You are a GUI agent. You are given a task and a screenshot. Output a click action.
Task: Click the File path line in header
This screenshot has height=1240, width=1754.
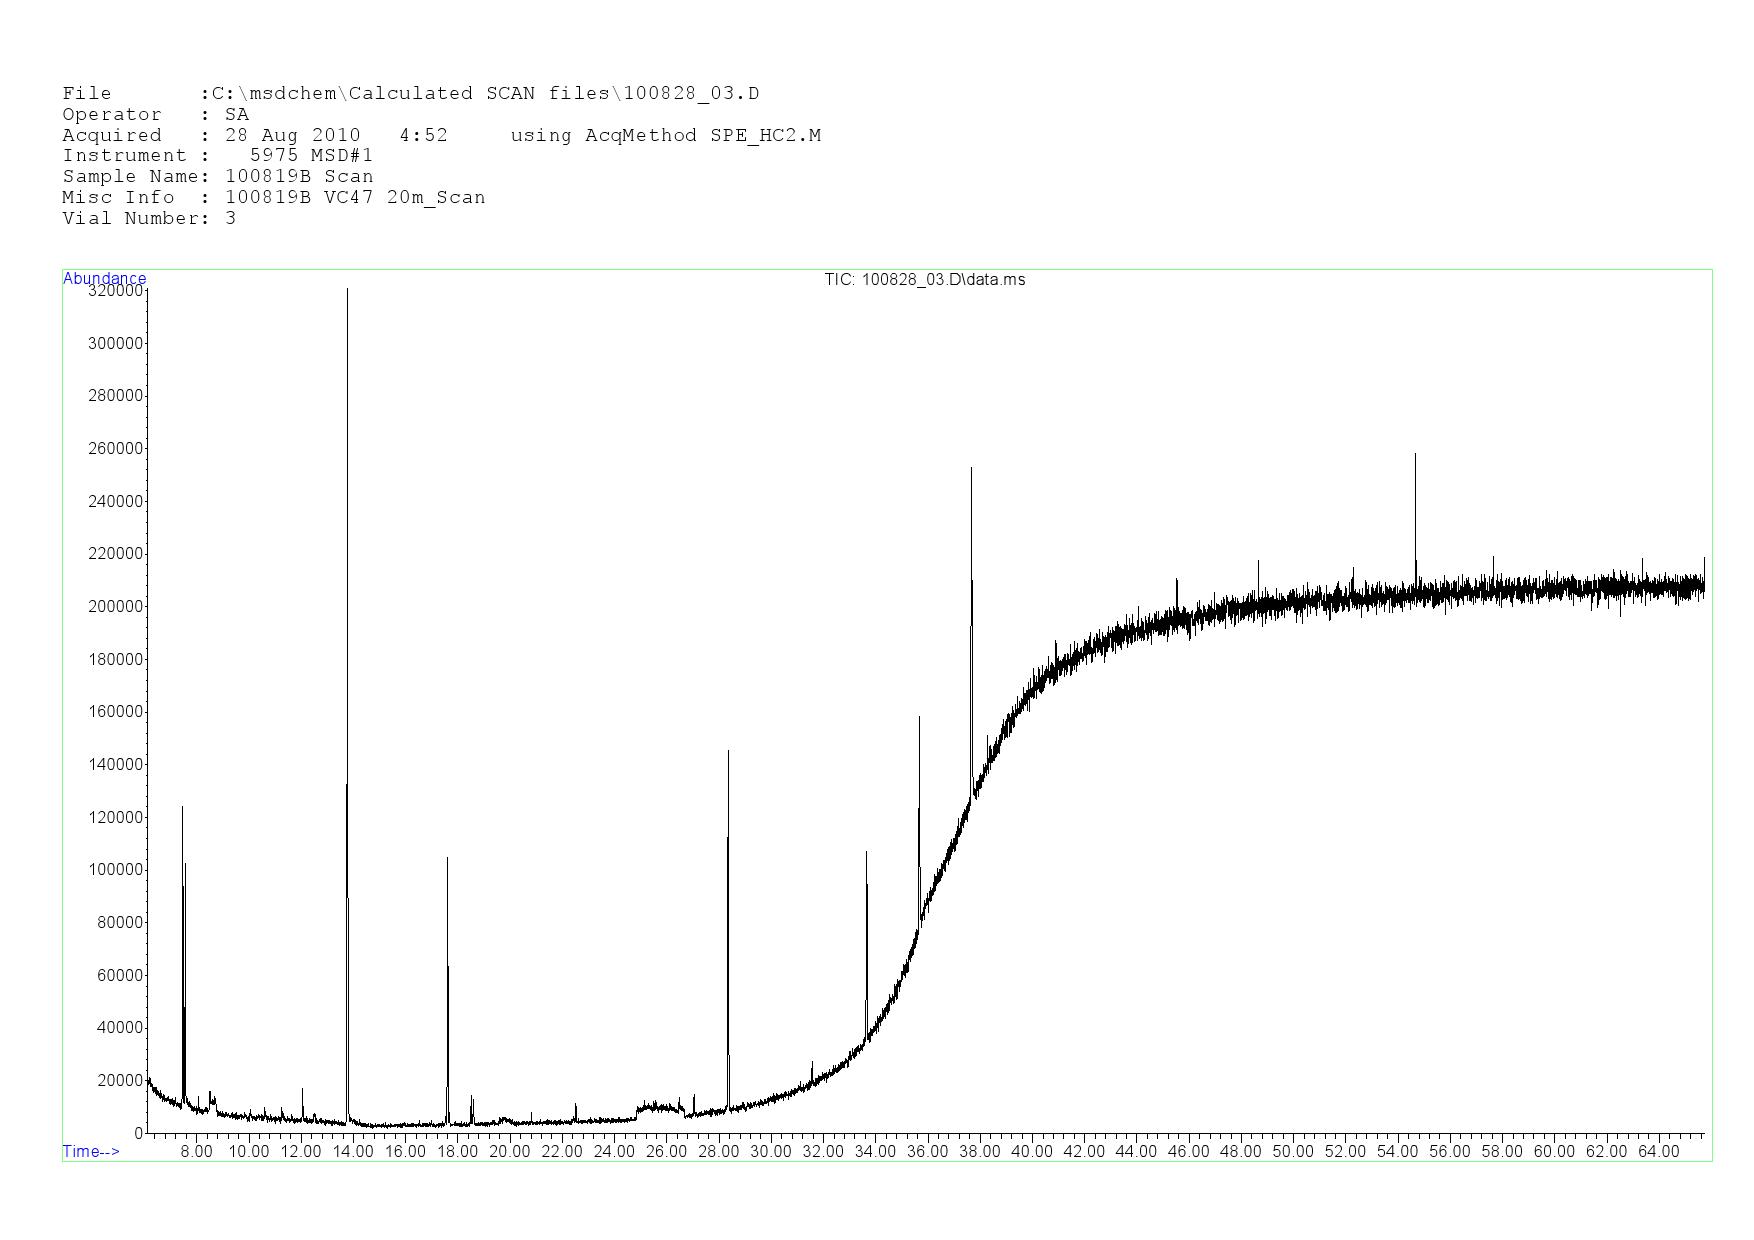click(410, 93)
